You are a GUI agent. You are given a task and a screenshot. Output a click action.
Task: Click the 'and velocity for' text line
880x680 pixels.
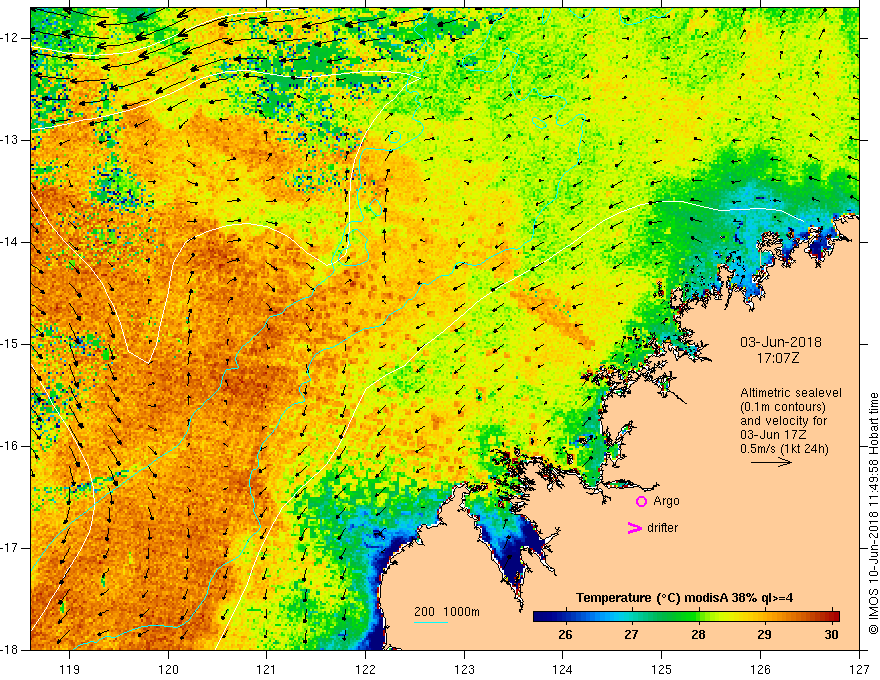(x=783, y=421)
